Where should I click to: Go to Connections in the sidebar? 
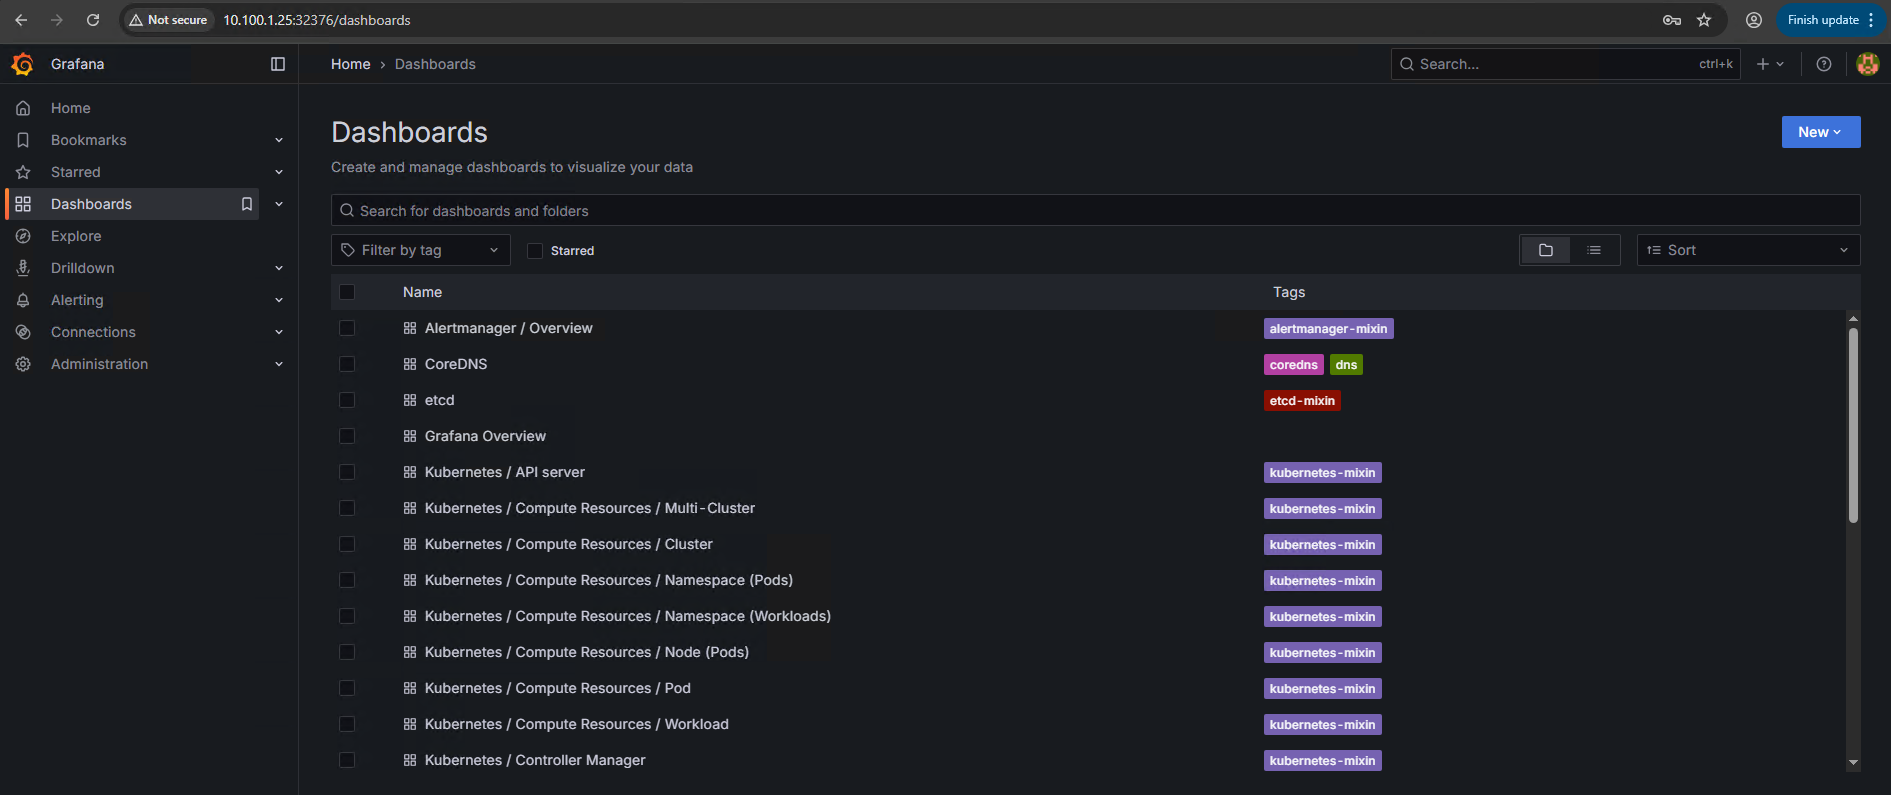click(93, 332)
